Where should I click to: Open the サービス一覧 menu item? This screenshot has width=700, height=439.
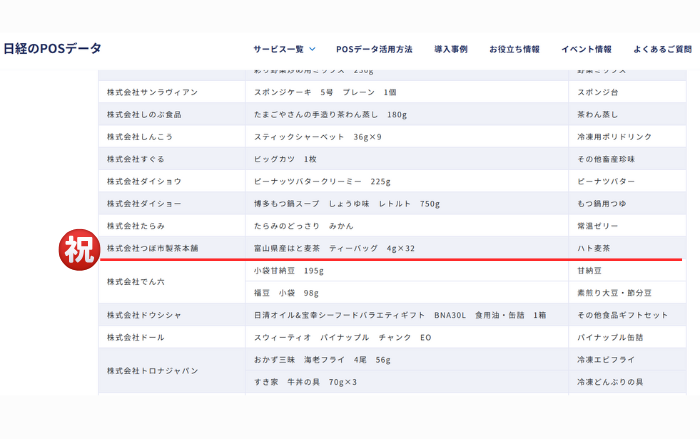279,49
